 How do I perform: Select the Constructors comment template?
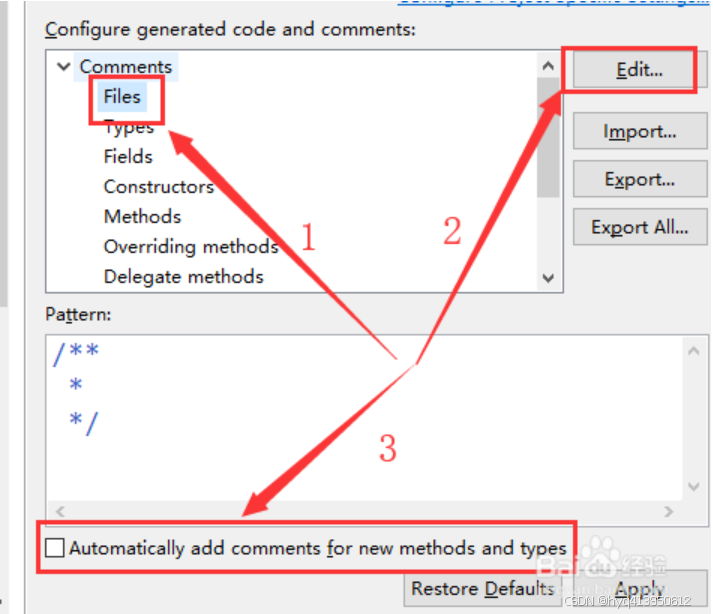click(x=159, y=186)
